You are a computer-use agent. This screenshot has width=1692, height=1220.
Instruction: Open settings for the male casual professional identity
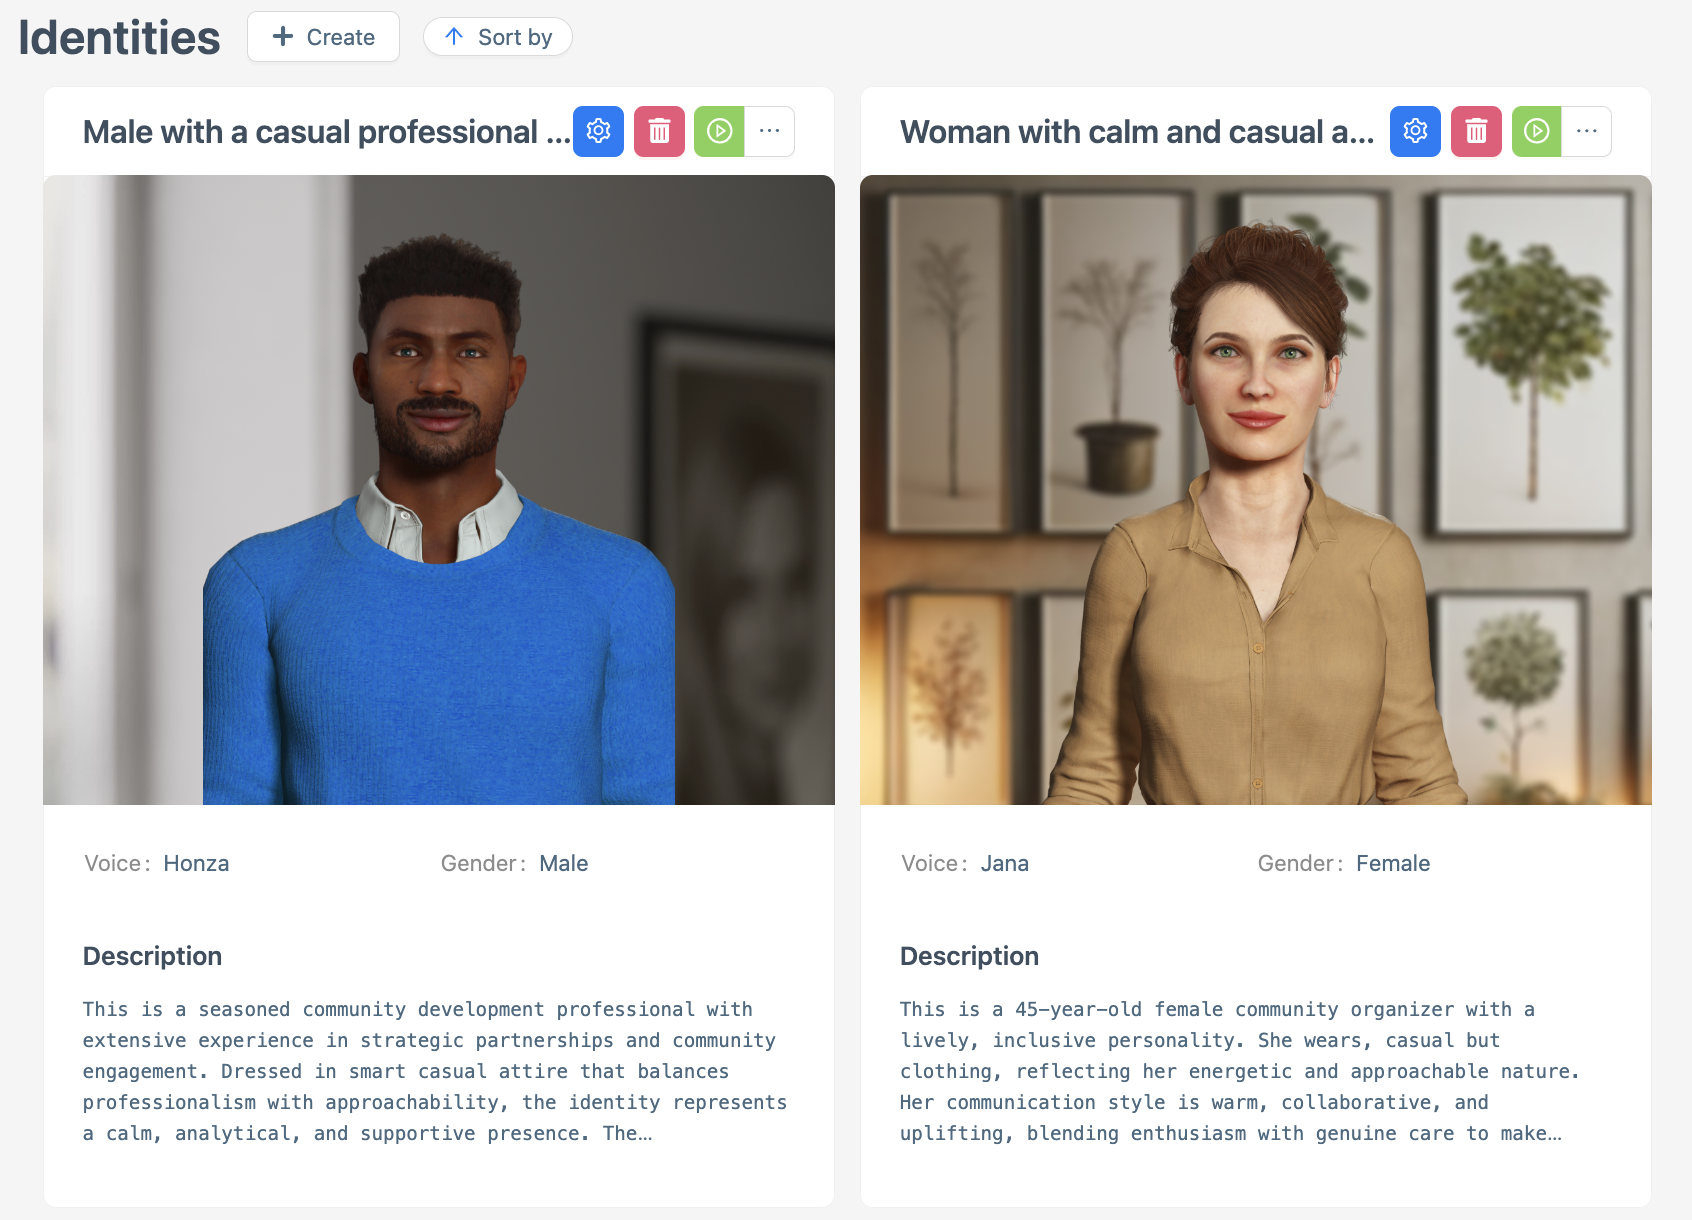click(598, 131)
